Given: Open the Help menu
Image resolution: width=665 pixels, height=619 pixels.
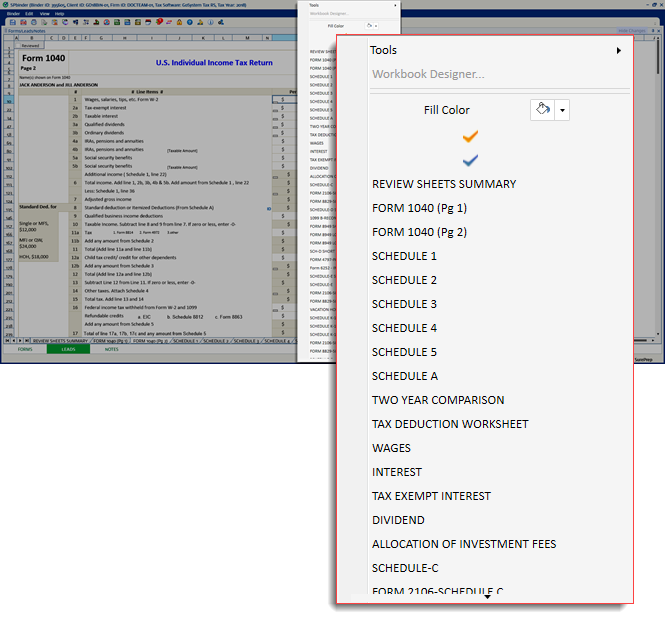Looking at the screenshot, I should coord(59,14).
